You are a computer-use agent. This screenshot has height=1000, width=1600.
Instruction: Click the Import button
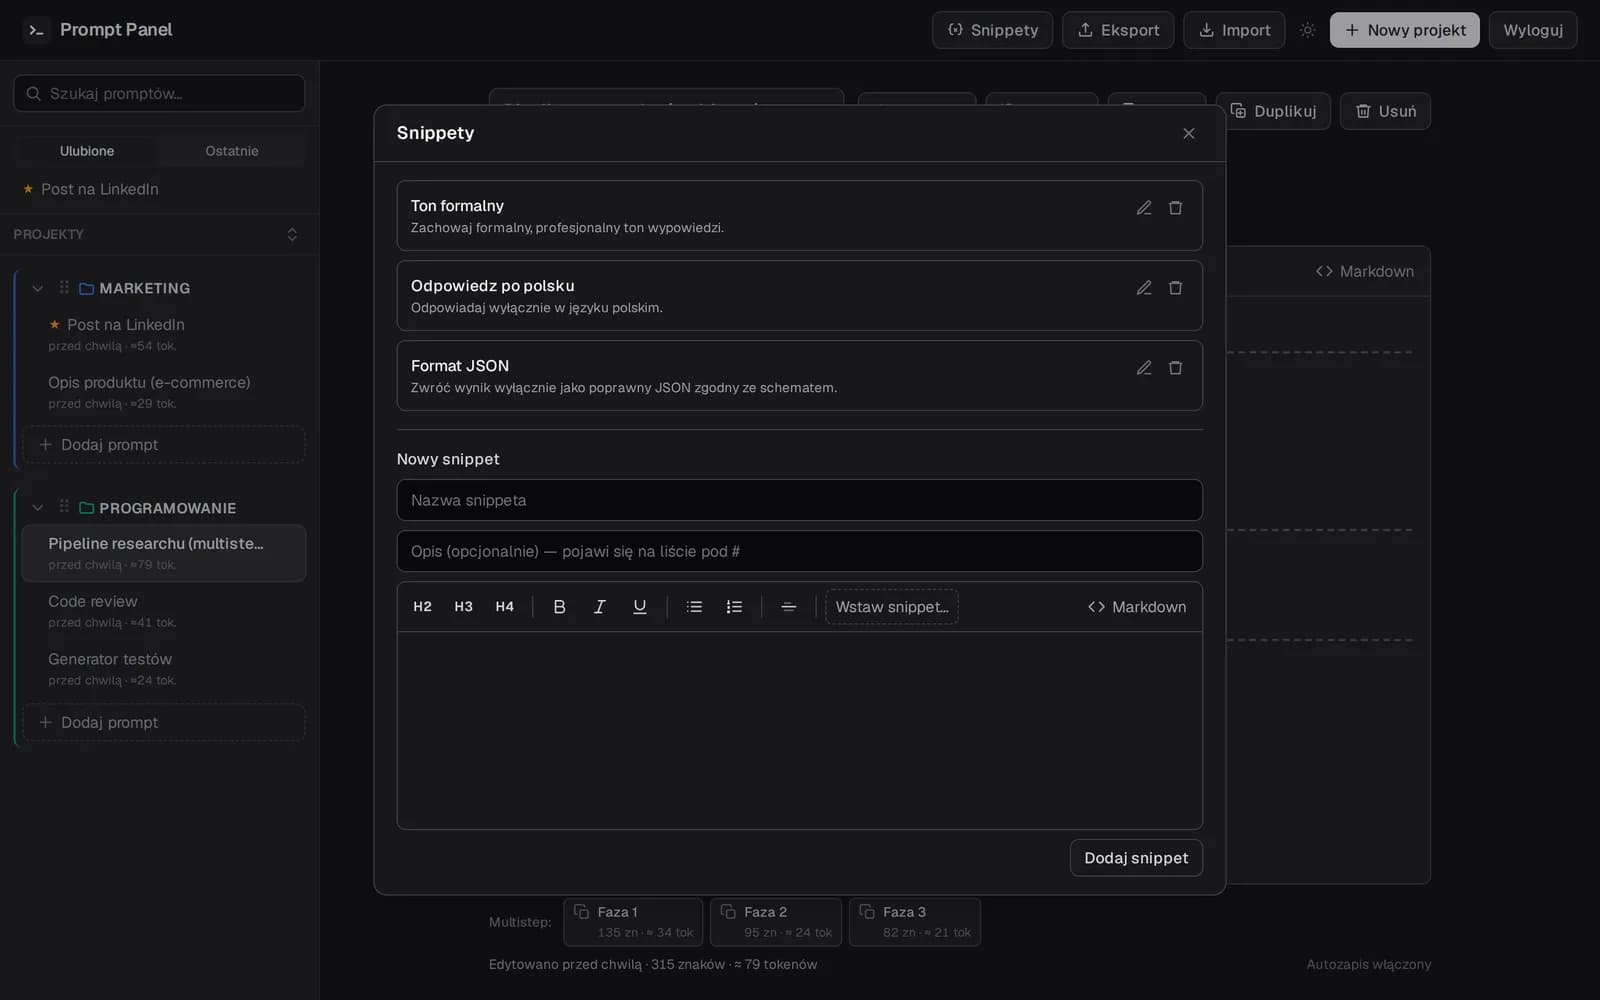pyautogui.click(x=1234, y=30)
